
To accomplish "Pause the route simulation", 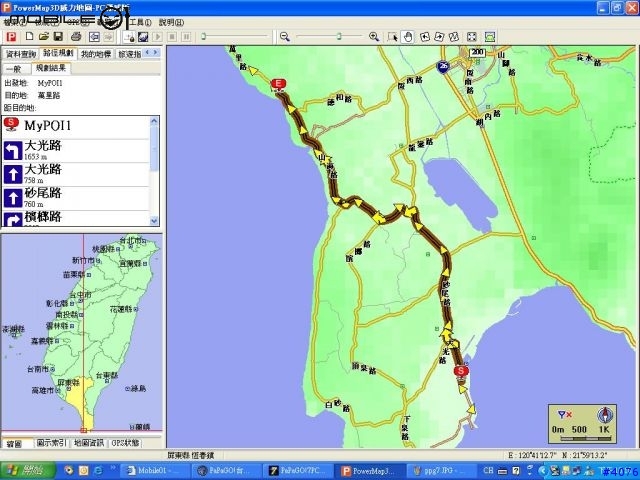I will pos(186,37).
